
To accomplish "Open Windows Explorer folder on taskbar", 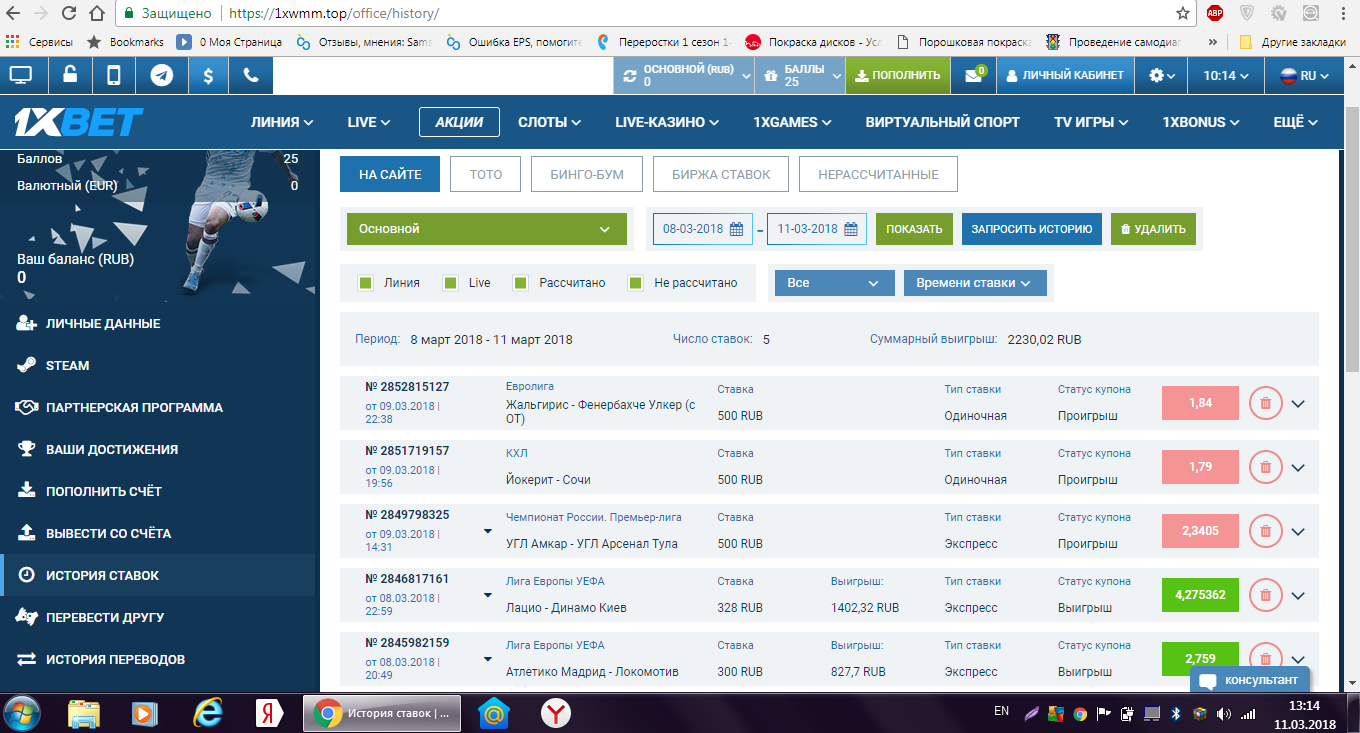I will point(84,713).
